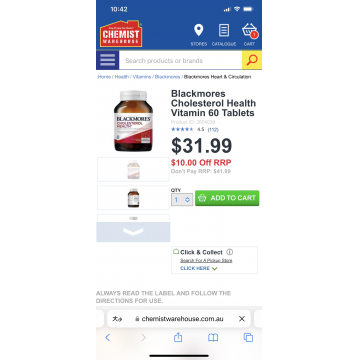Open the Safari tabs overview icon
The width and height of the screenshot is (360, 360).
click(248, 337)
